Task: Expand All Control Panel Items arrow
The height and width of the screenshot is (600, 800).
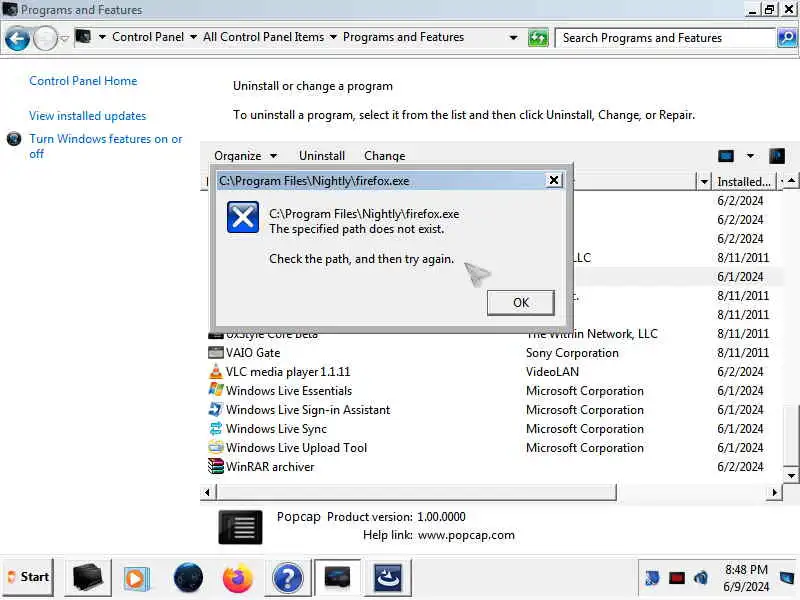Action: (333, 37)
